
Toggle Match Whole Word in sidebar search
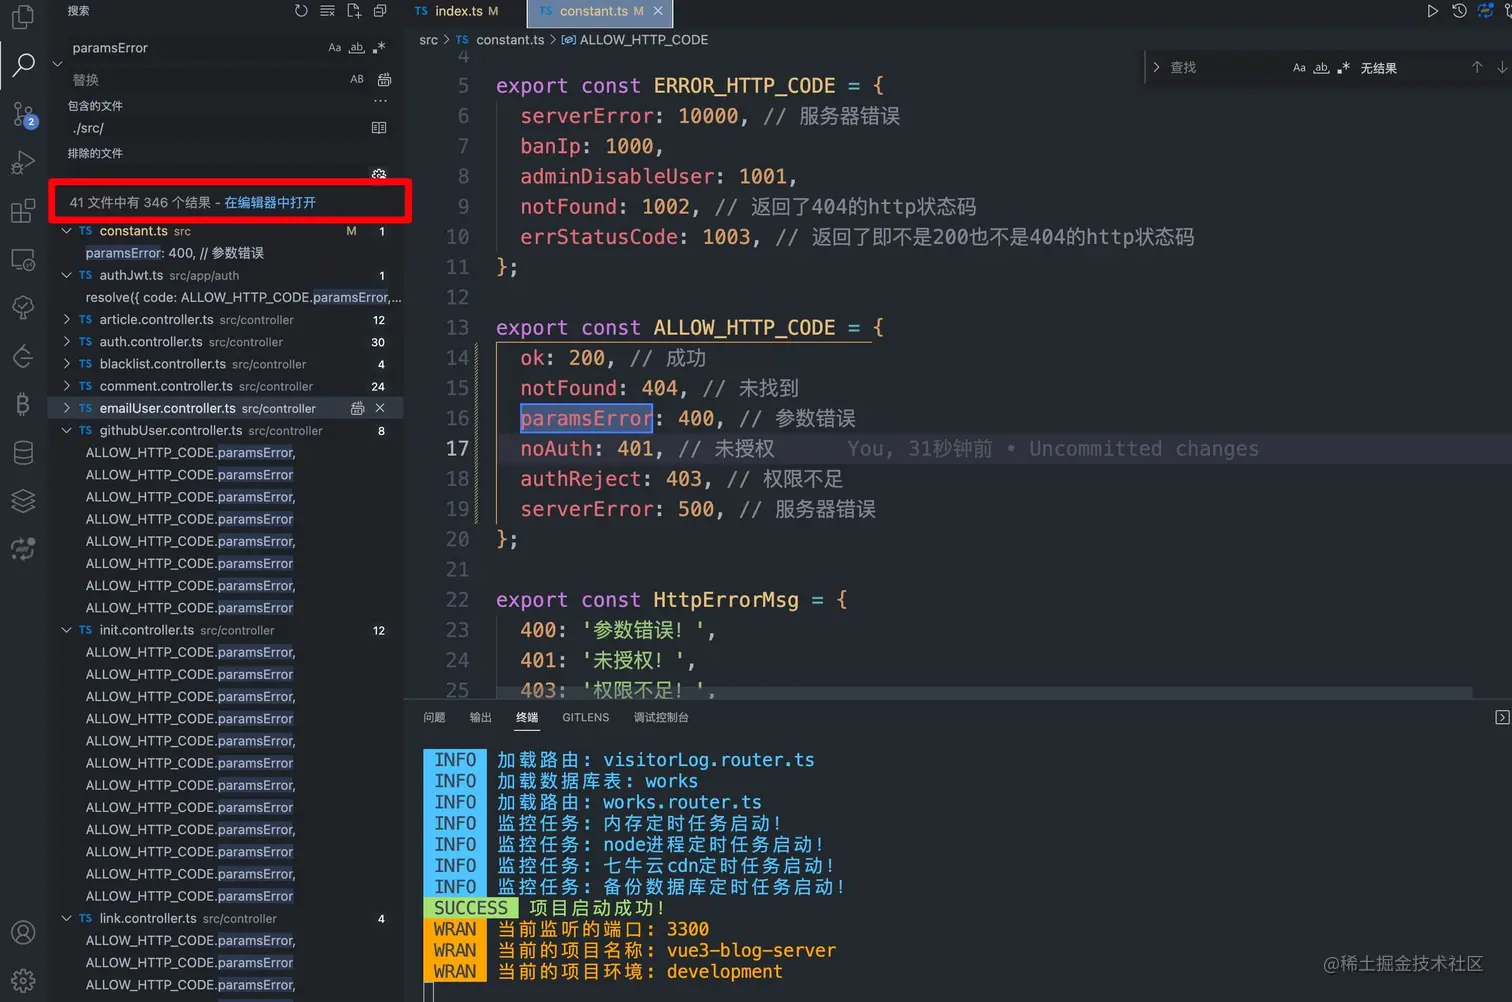pos(357,47)
